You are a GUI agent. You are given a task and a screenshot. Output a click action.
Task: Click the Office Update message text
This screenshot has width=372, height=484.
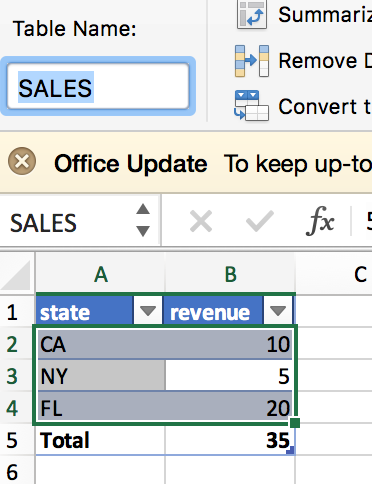click(297, 164)
